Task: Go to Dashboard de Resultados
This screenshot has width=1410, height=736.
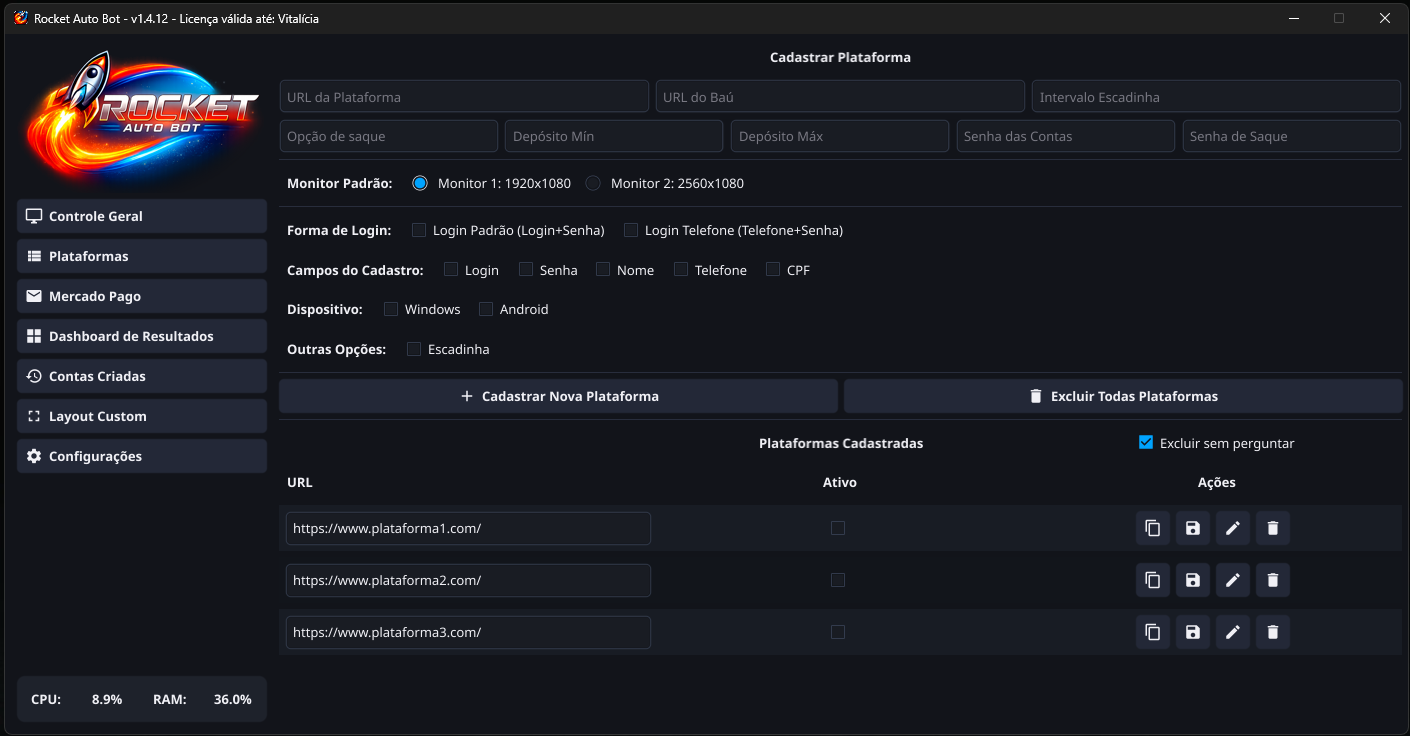Action: (x=142, y=336)
